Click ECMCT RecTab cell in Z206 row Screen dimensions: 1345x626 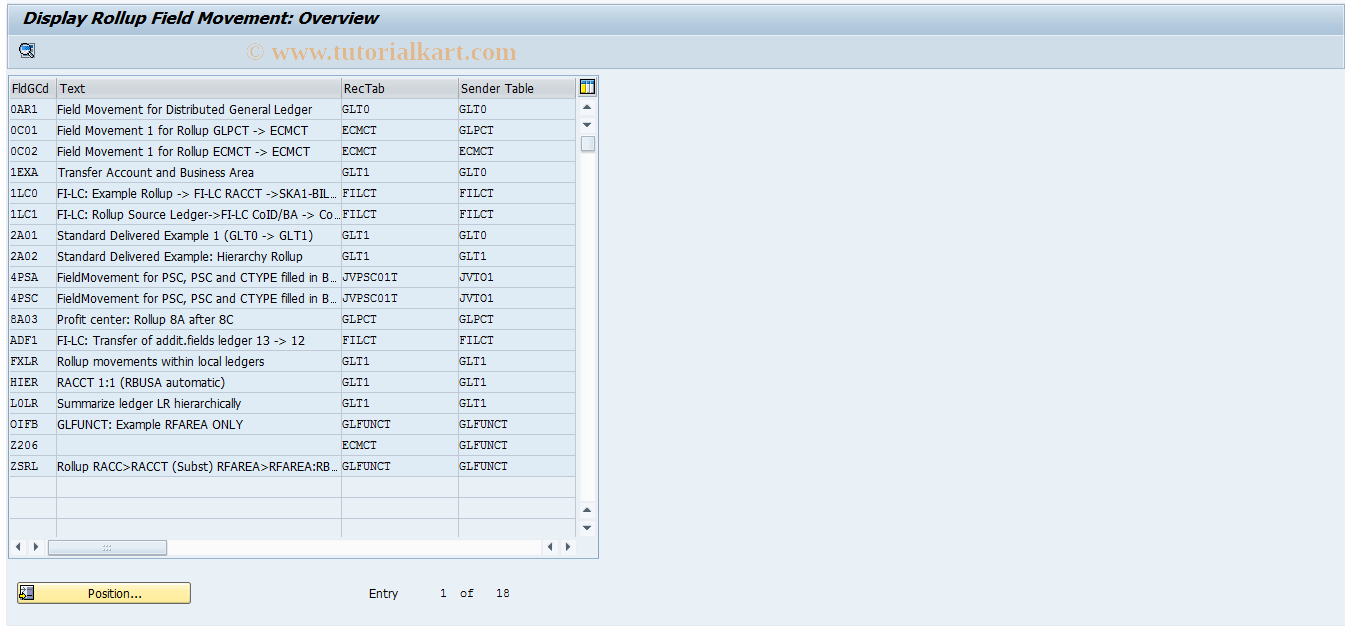pos(400,445)
